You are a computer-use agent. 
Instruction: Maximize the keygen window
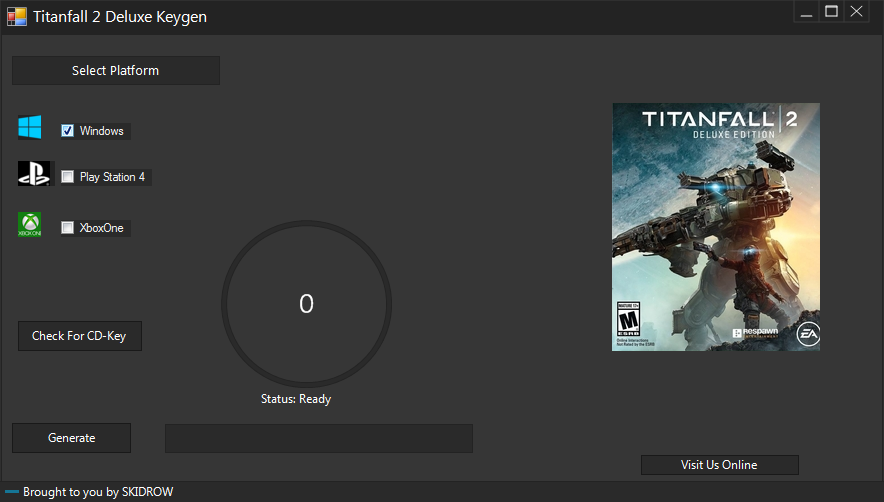pos(832,11)
